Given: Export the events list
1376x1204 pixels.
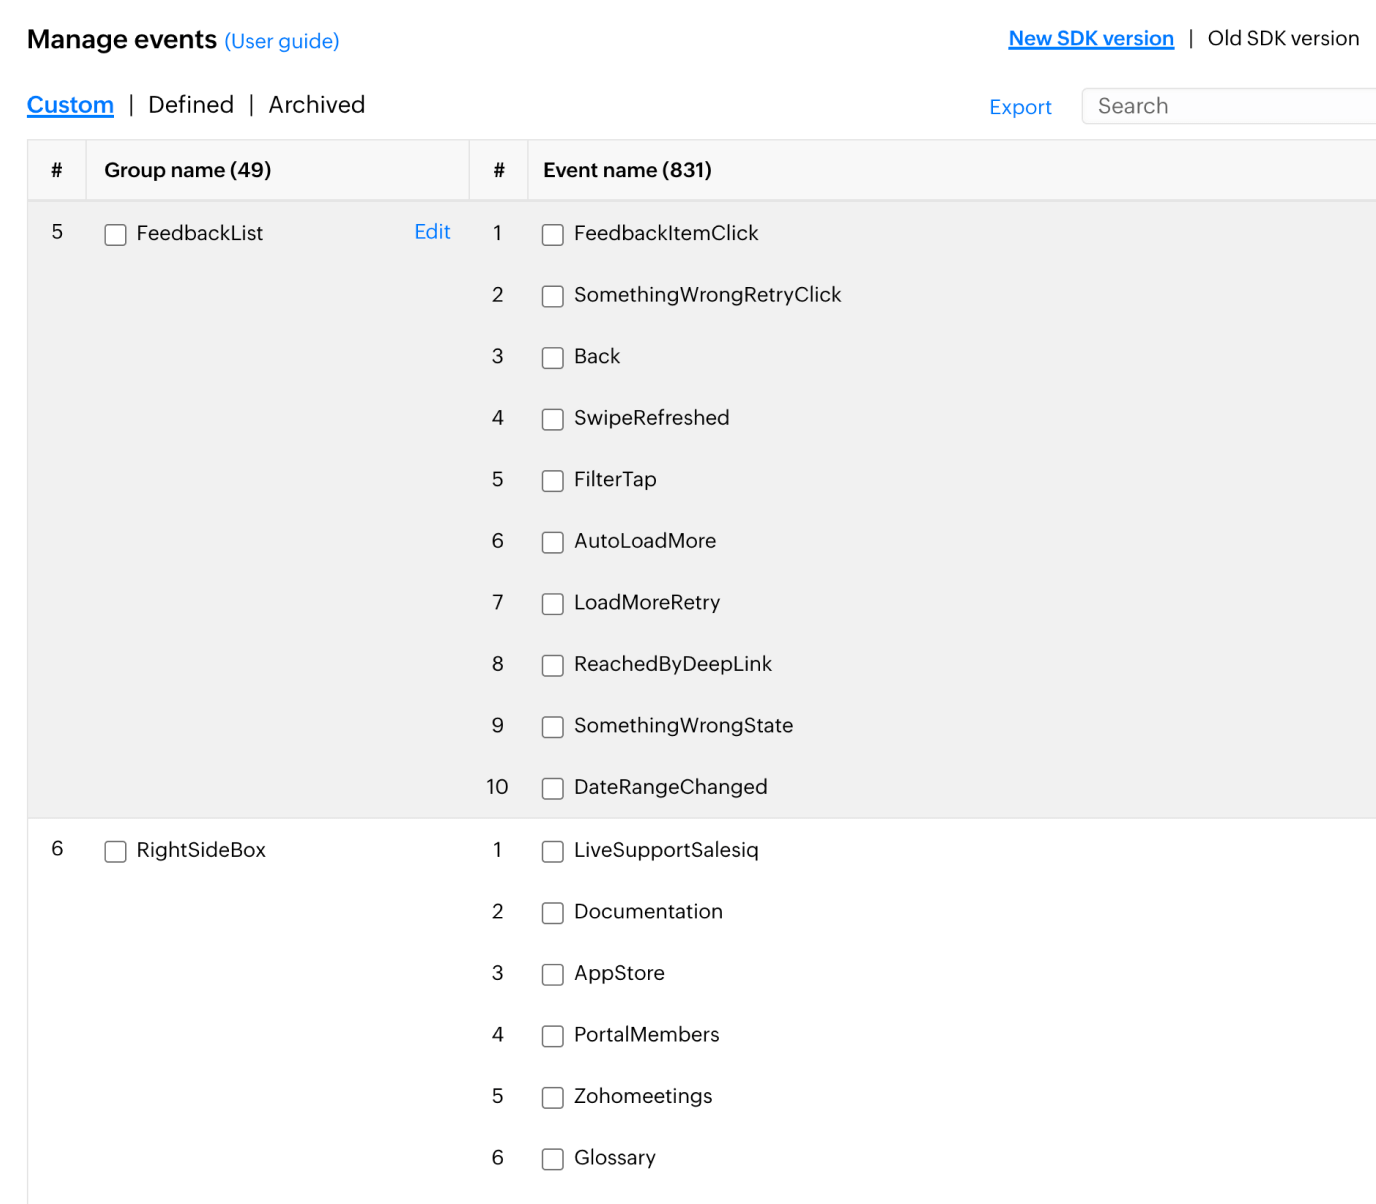Looking at the screenshot, I should (1020, 107).
